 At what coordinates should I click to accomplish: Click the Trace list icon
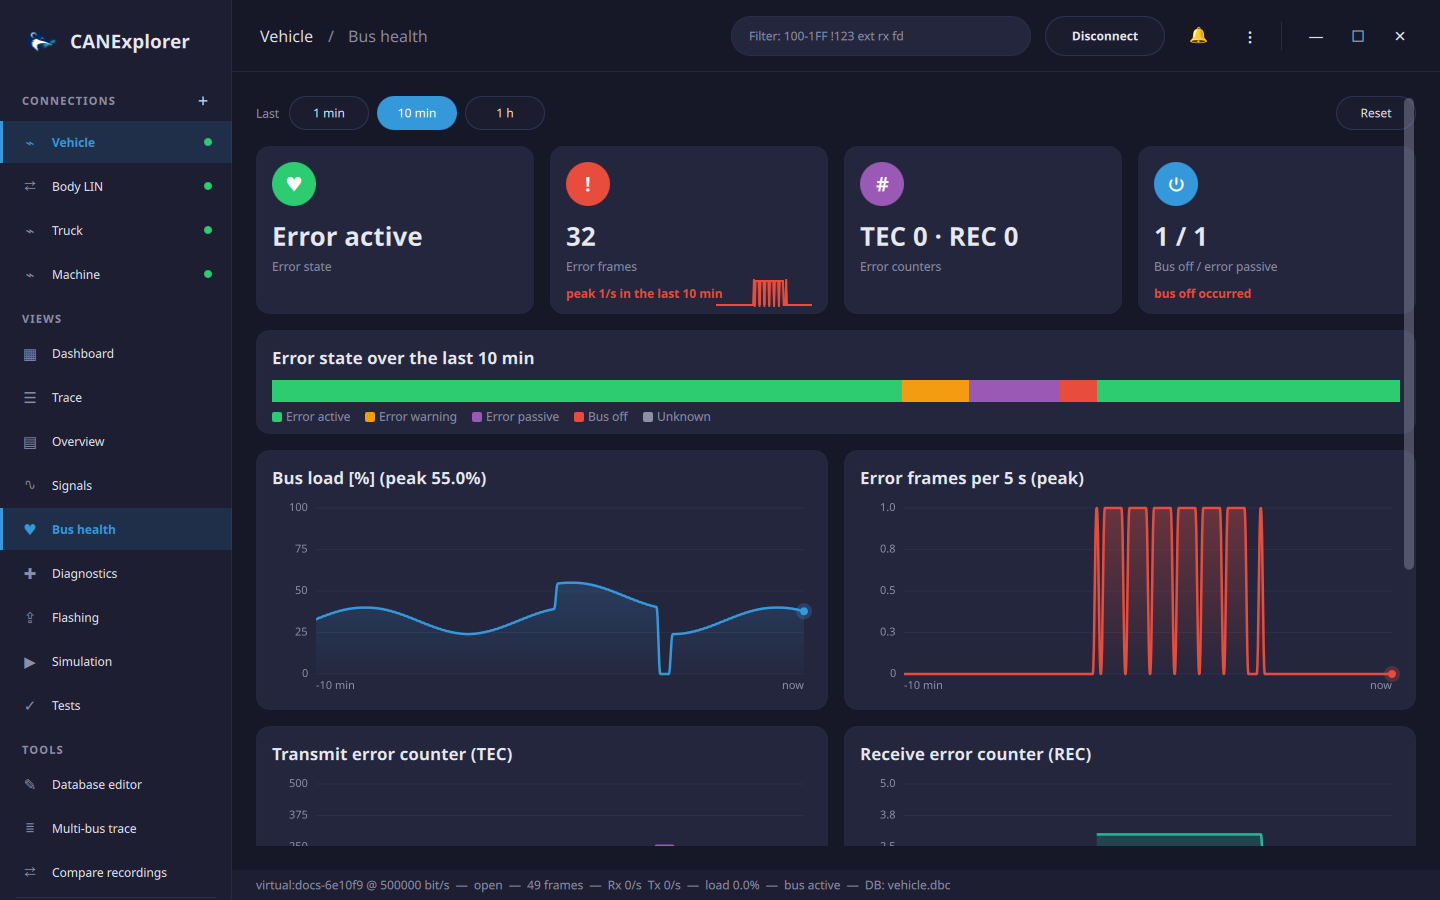pyautogui.click(x=30, y=398)
